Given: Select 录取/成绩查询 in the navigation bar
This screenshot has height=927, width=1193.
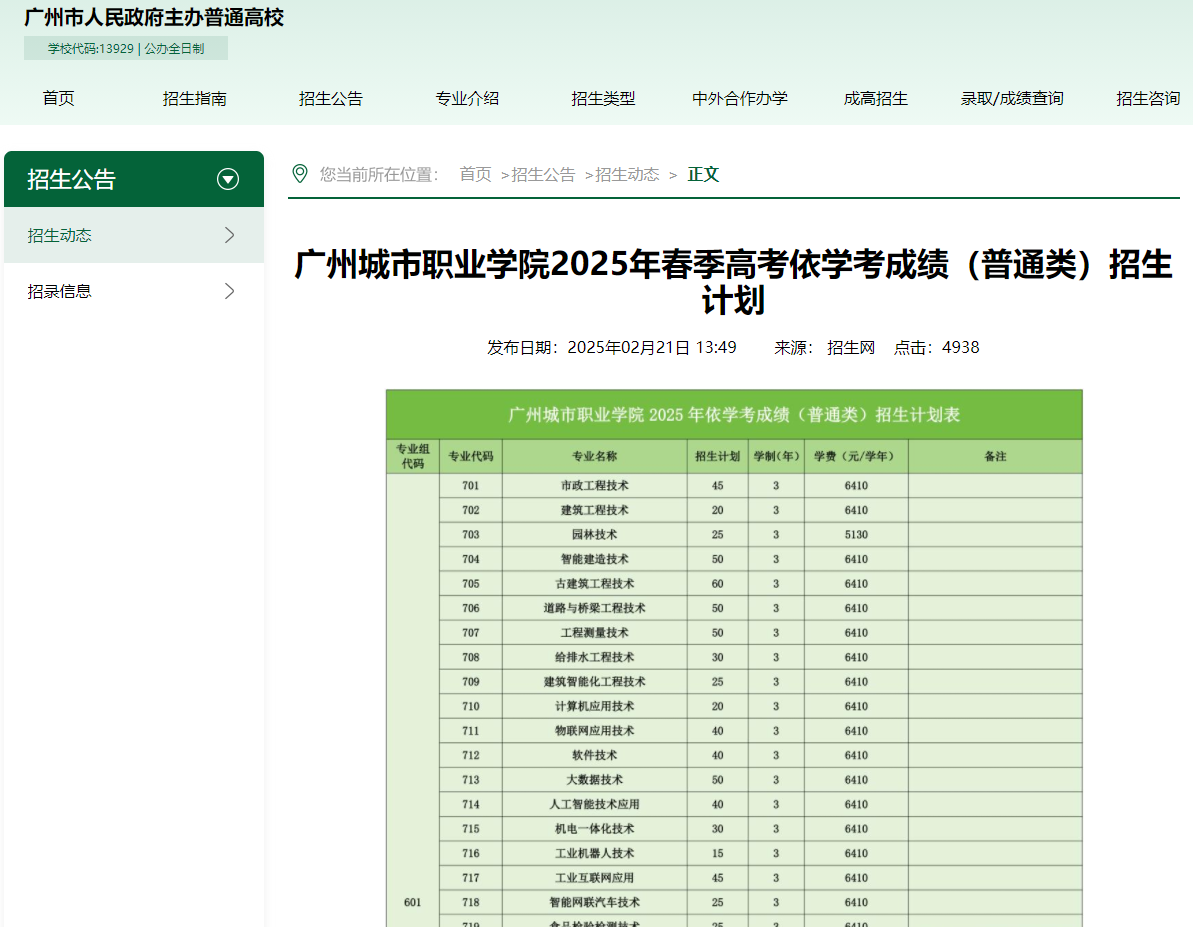Looking at the screenshot, I should pos(1011,98).
